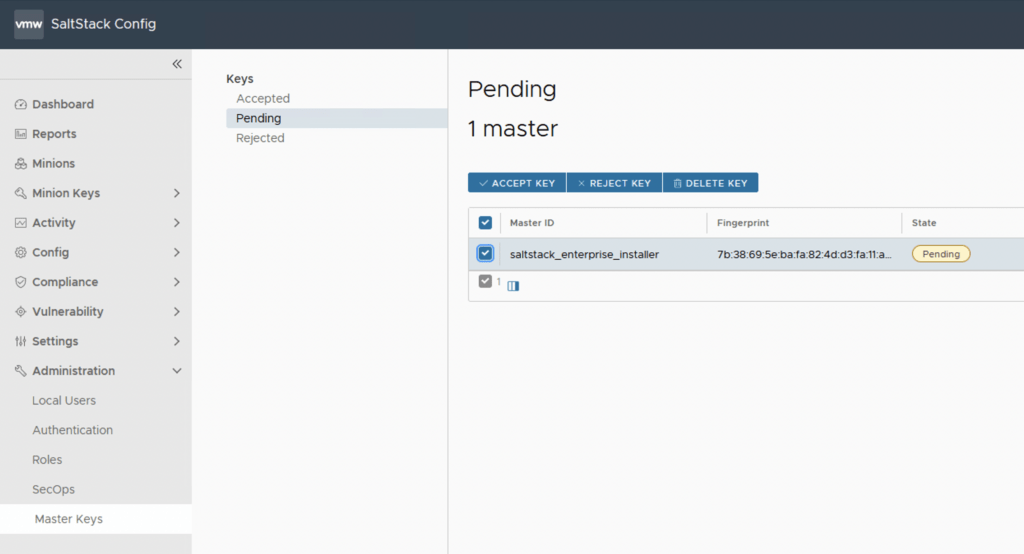Expand the Minion Keys menu chevron
The width and height of the screenshot is (1024, 554).
pyautogui.click(x=177, y=193)
